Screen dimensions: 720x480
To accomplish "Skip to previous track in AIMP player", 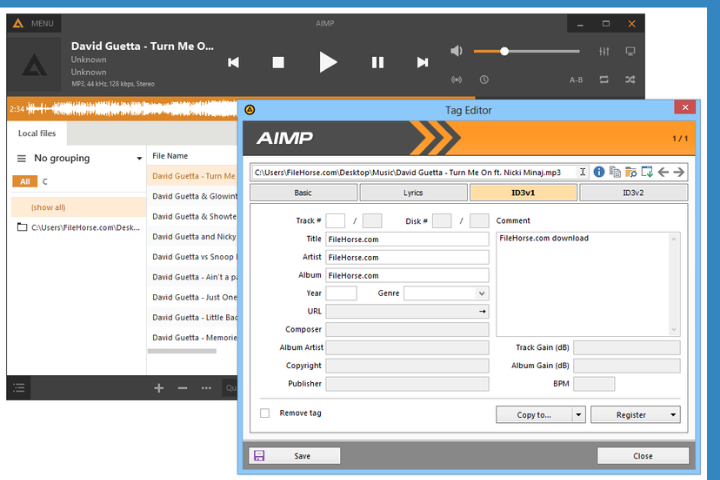I will [x=233, y=62].
